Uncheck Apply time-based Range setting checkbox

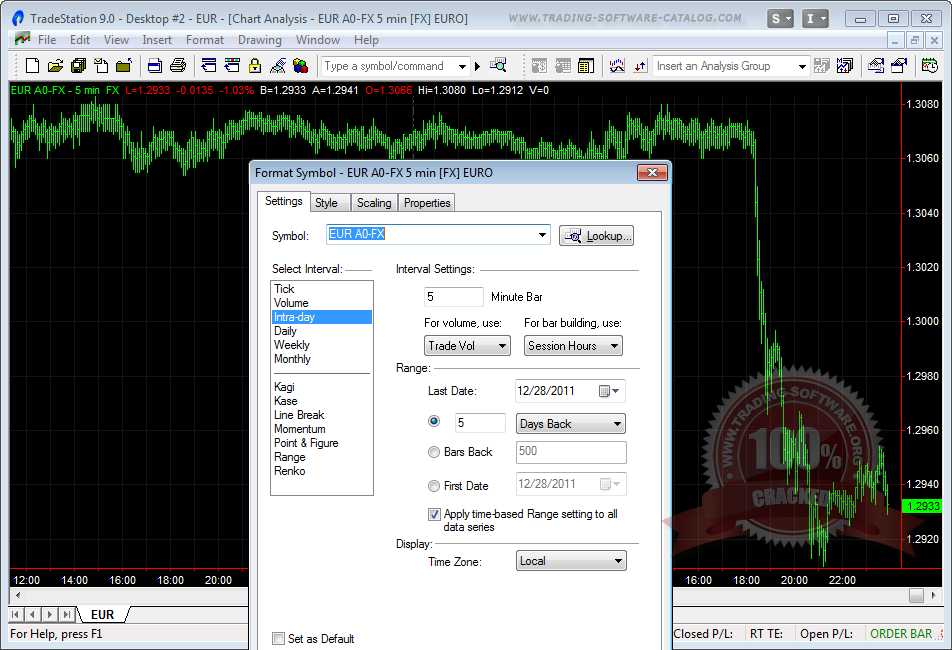(434, 514)
